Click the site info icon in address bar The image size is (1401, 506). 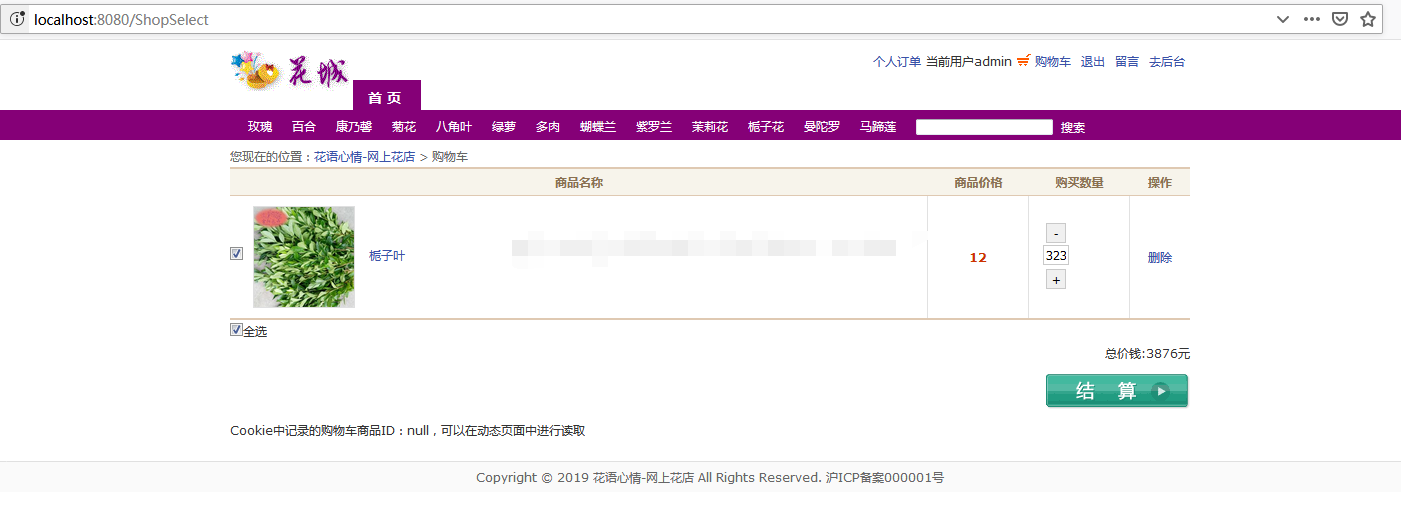pos(17,19)
